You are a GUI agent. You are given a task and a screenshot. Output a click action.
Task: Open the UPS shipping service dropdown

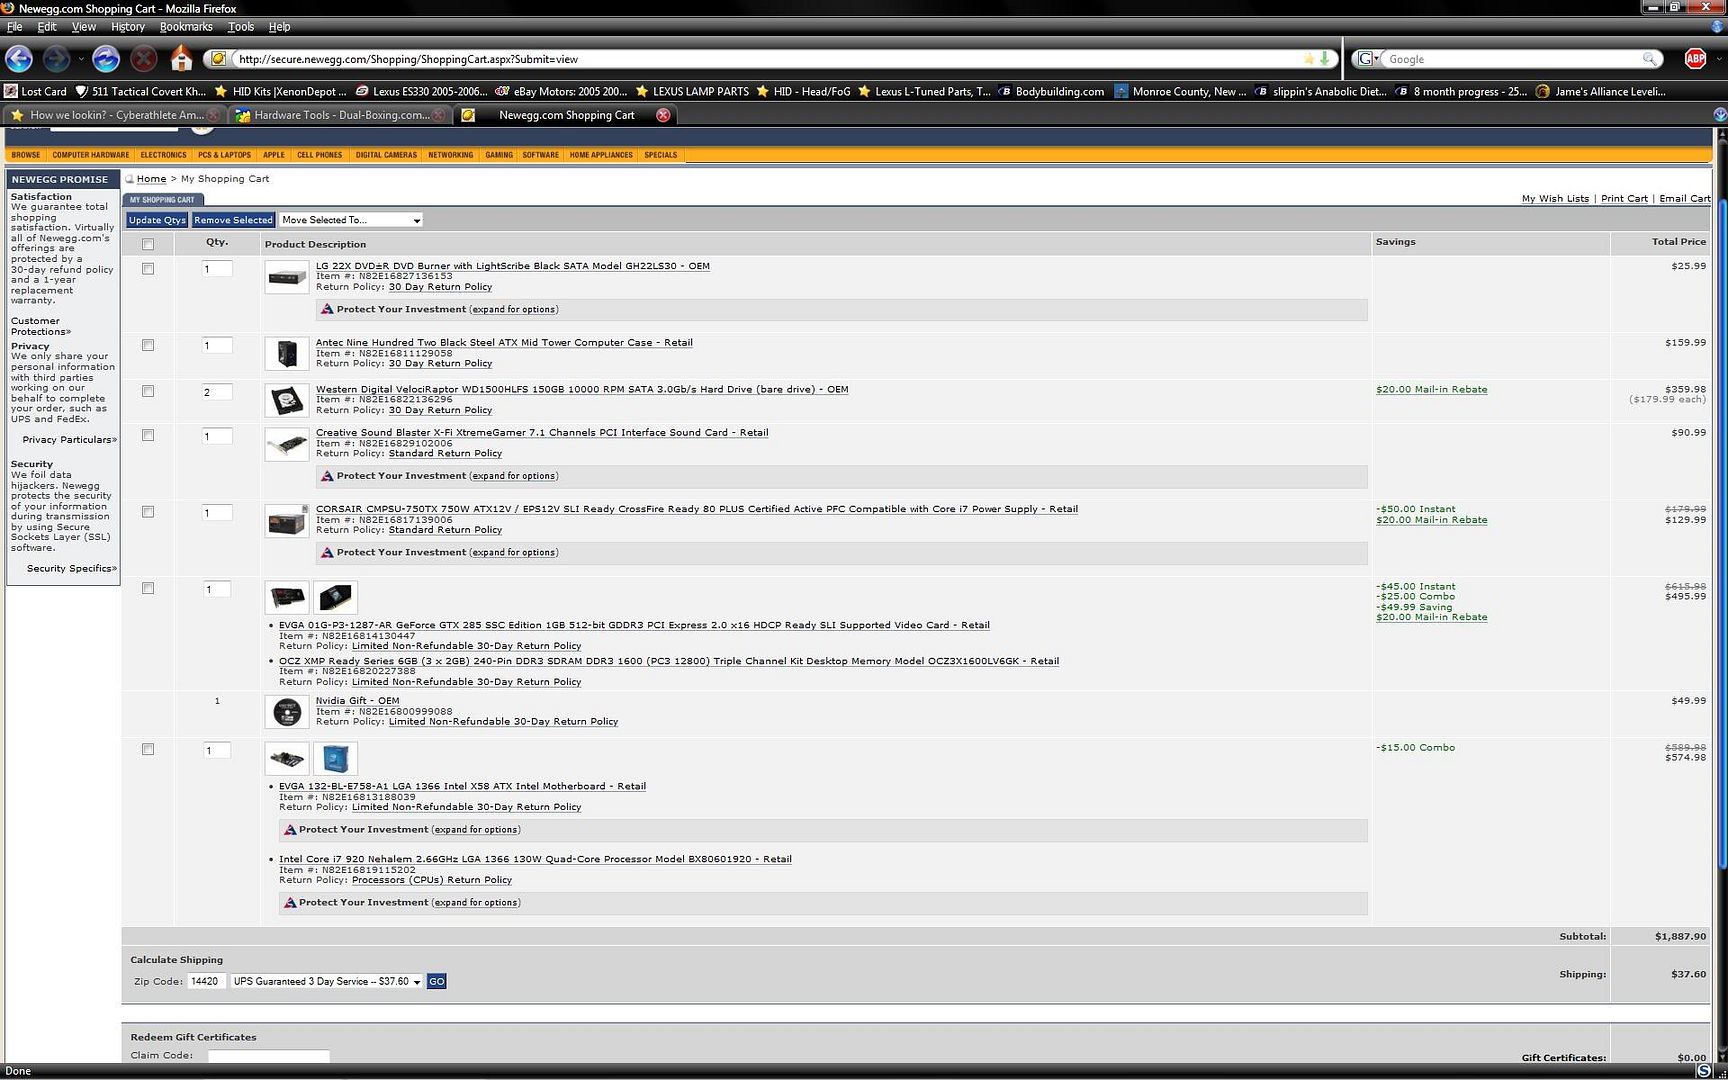pyautogui.click(x=327, y=981)
